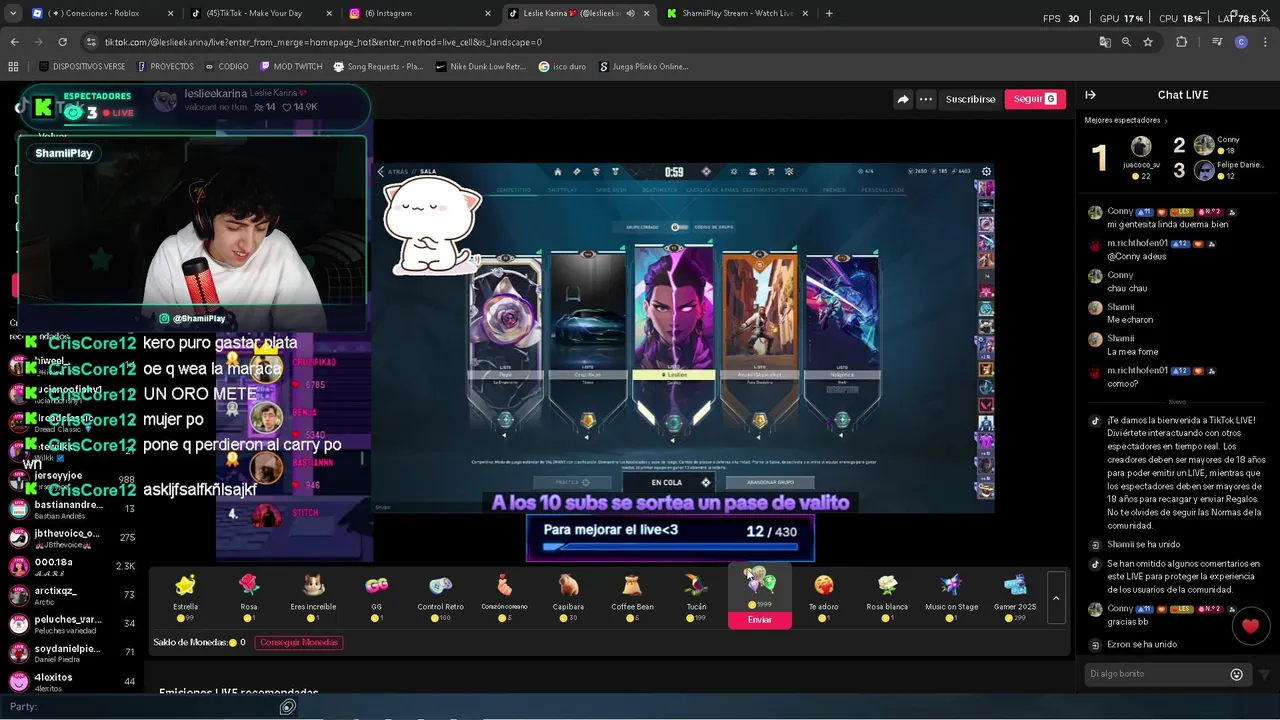Open the isco duro bookmark
This screenshot has height=720, width=1280.
[x=563, y=66]
